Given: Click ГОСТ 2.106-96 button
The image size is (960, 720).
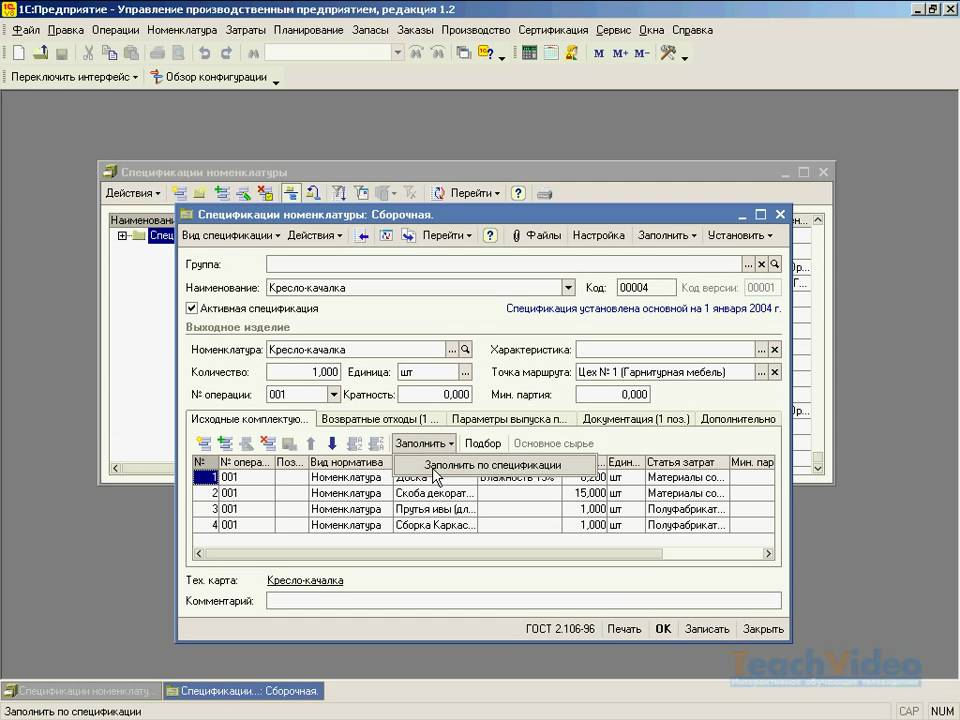Looking at the screenshot, I should coord(560,629).
